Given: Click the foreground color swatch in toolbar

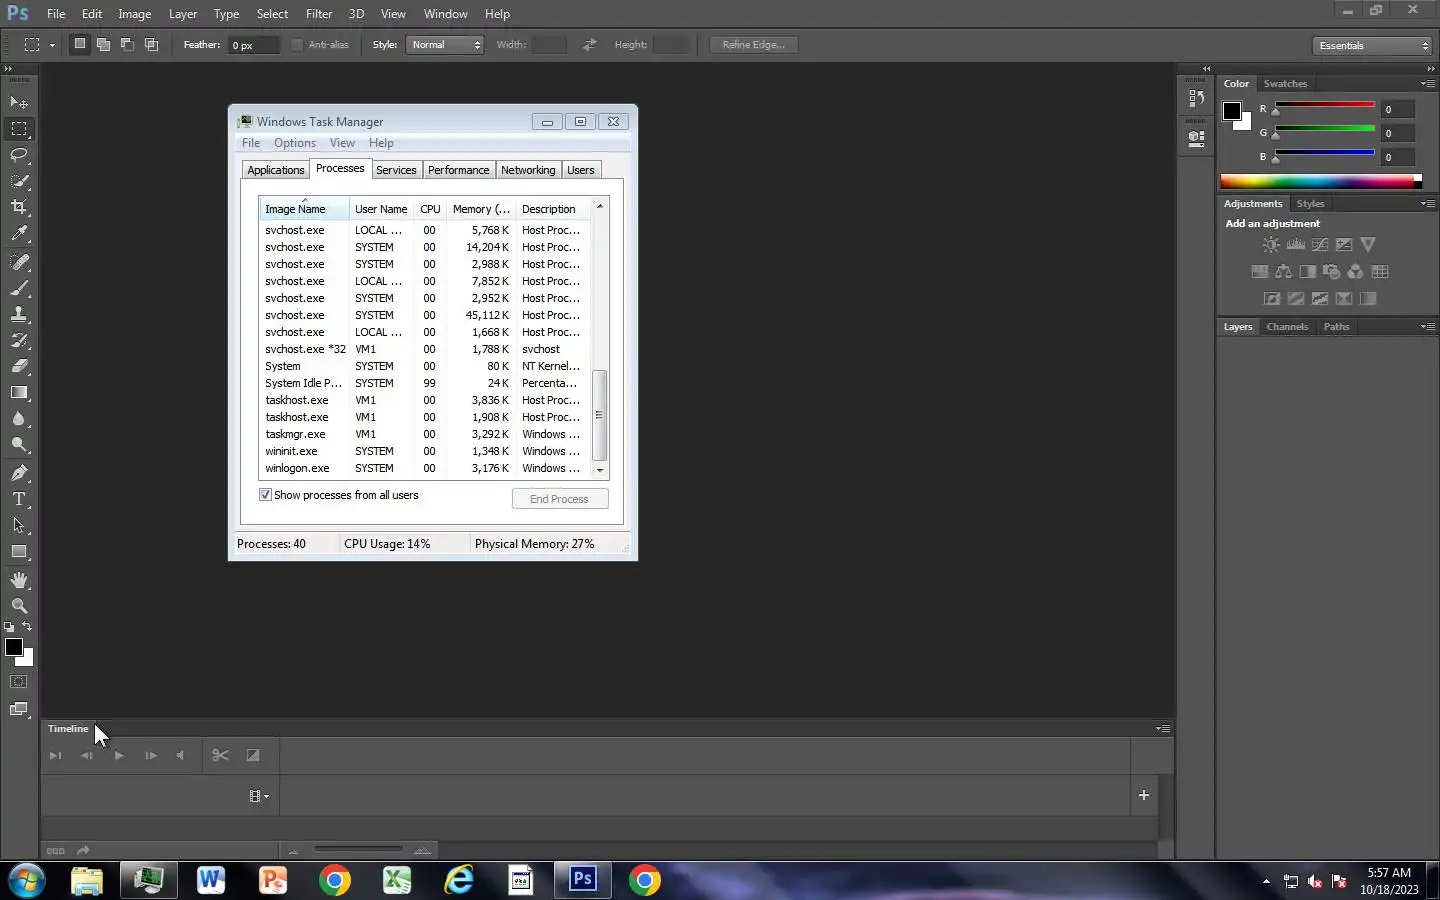Looking at the screenshot, I should pyautogui.click(x=14, y=648).
